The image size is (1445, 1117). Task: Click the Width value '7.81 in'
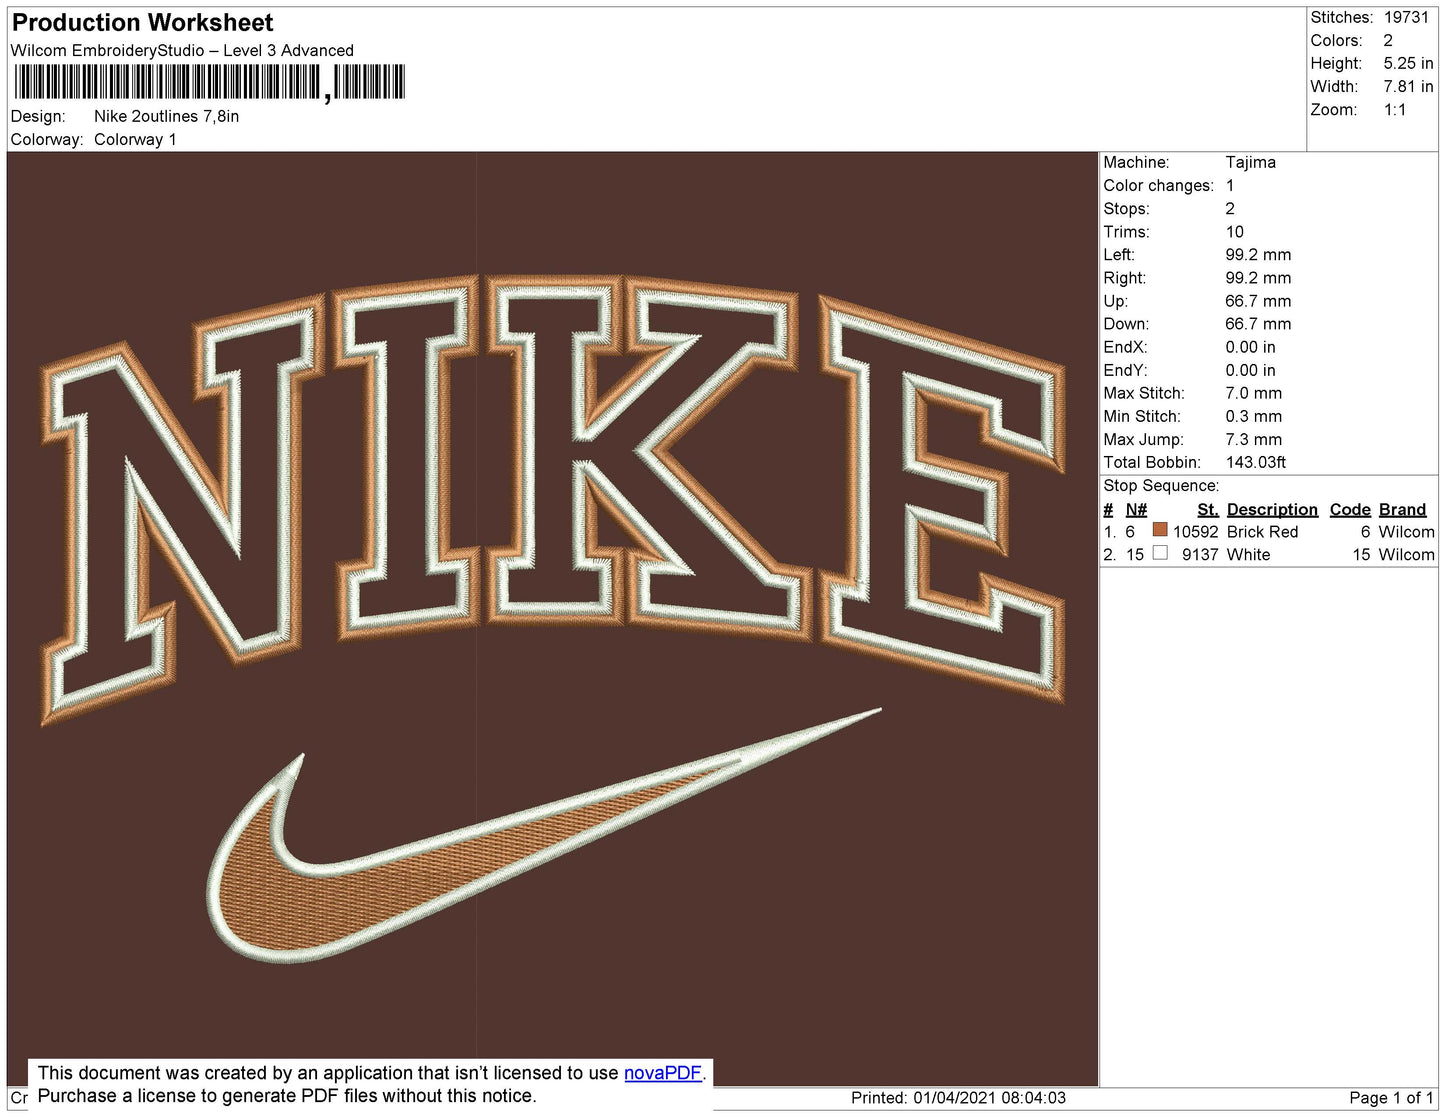[1408, 86]
